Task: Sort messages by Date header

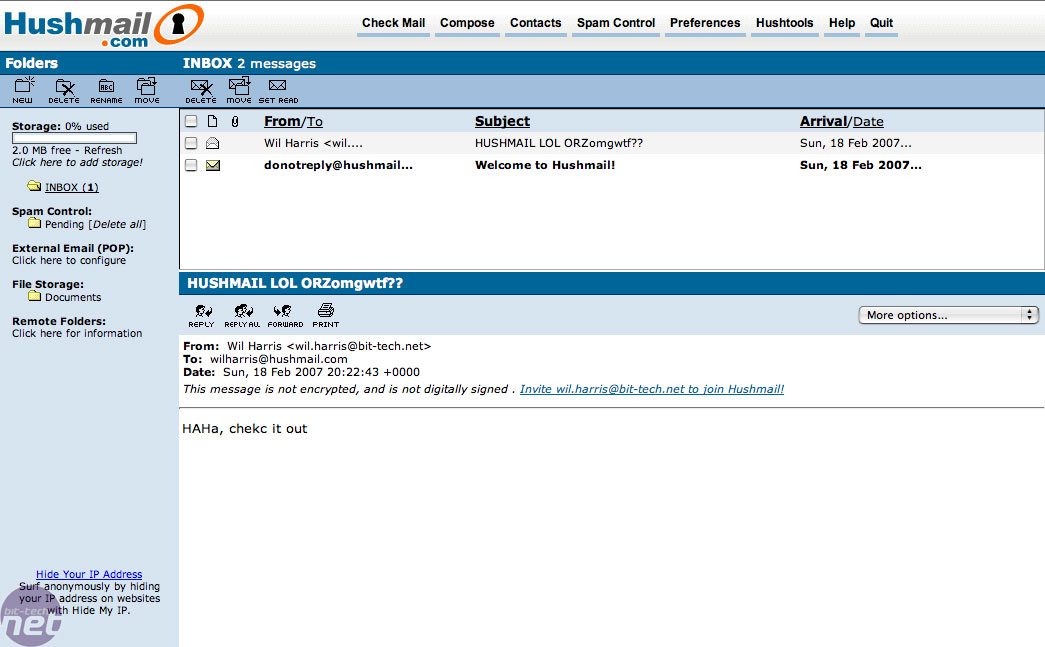Action: click(x=868, y=121)
